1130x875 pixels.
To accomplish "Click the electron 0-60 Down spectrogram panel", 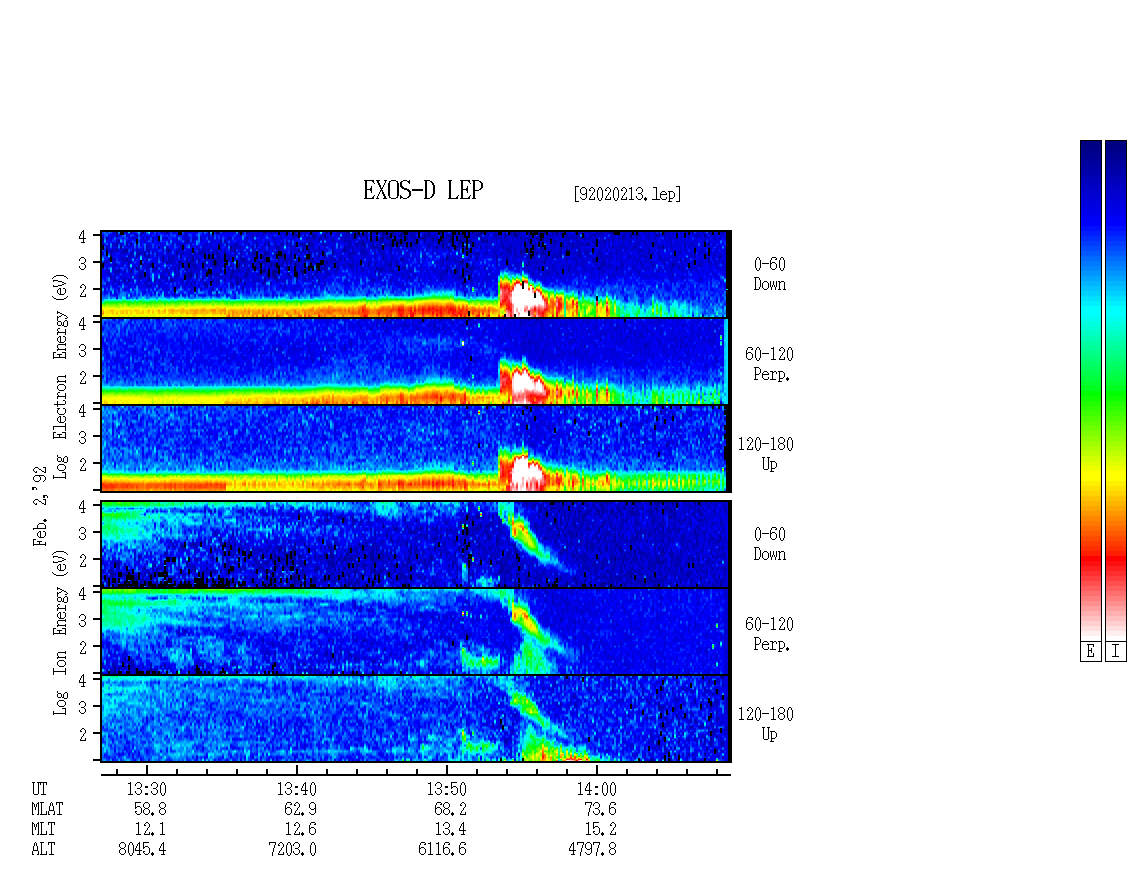I will point(416,274).
